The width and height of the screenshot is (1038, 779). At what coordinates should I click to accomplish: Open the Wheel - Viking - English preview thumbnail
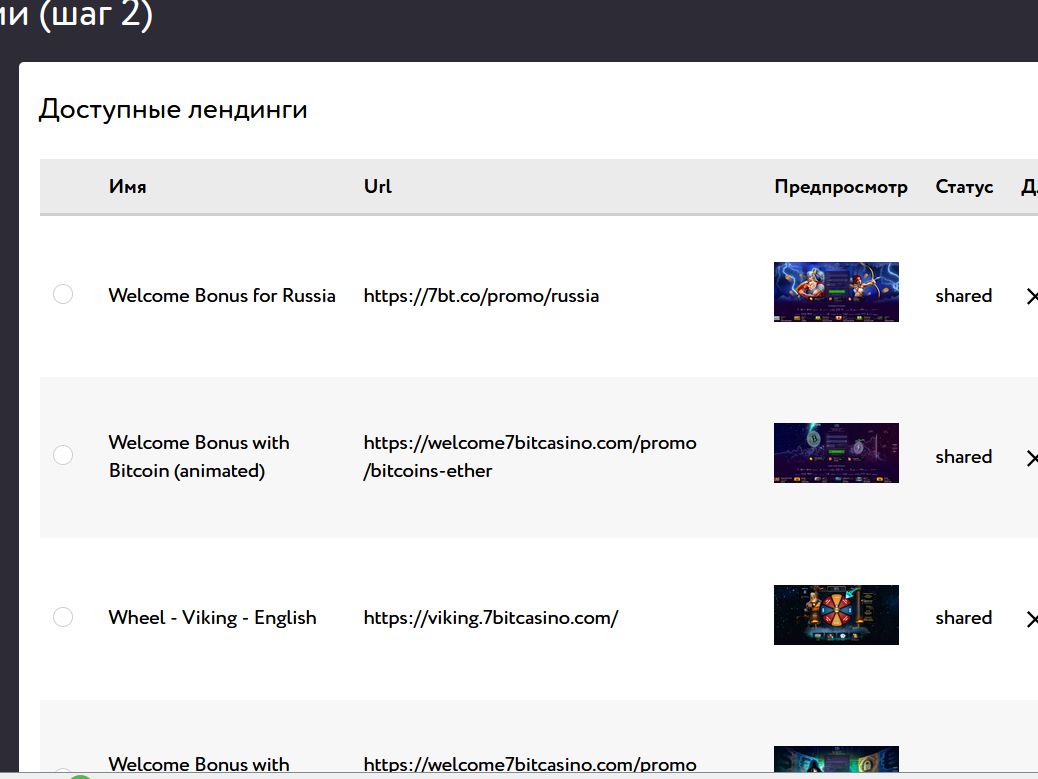(x=836, y=615)
